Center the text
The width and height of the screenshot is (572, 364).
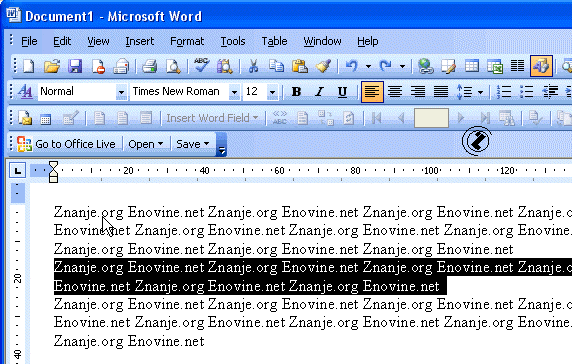click(395, 92)
